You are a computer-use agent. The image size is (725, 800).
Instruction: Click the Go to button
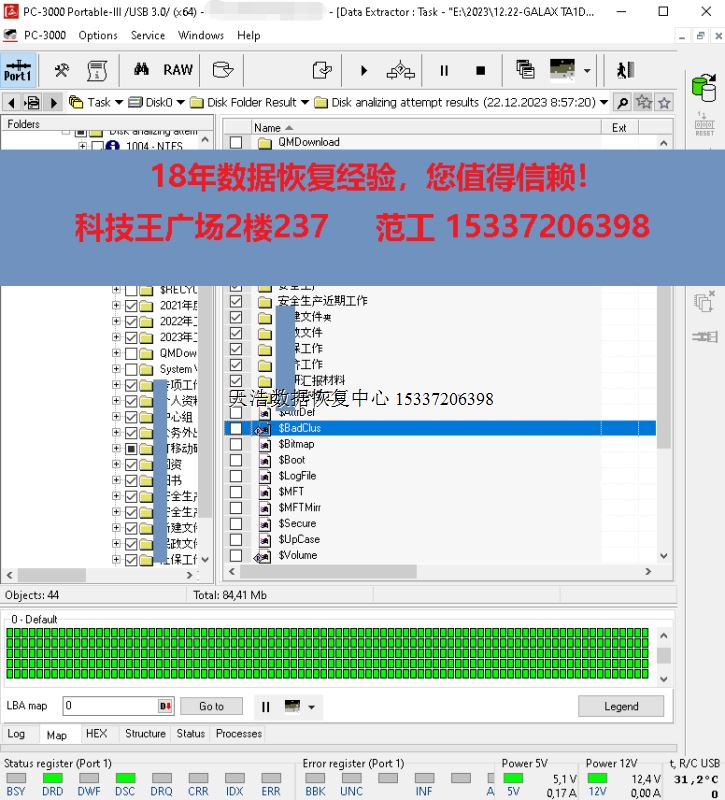(211, 706)
